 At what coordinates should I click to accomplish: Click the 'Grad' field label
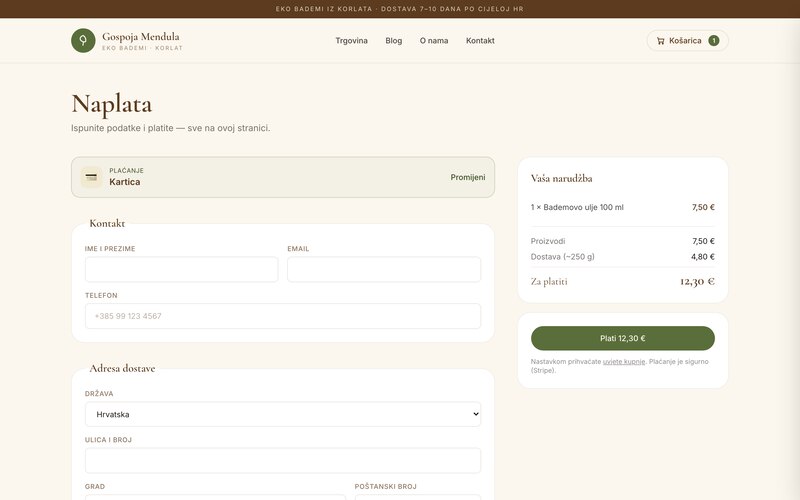(x=95, y=486)
